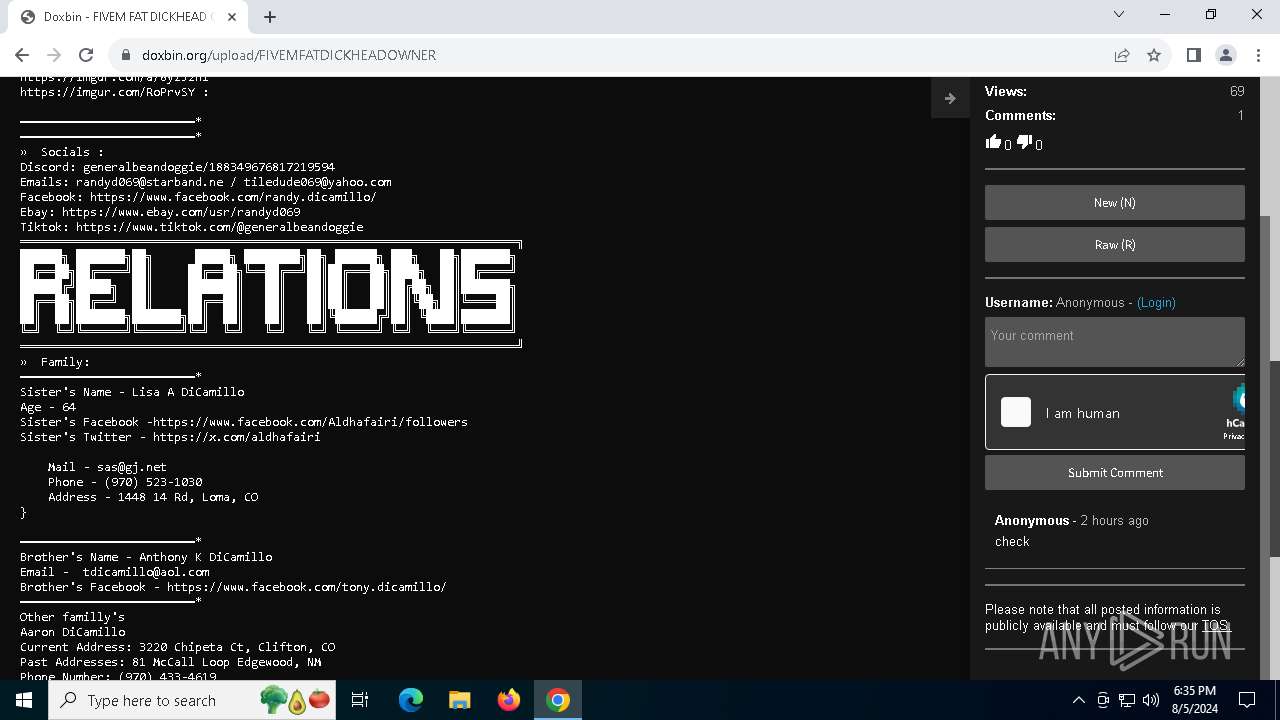The width and height of the screenshot is (1280, 720).
Task: Reload the current page
Action: coord(86,55)
